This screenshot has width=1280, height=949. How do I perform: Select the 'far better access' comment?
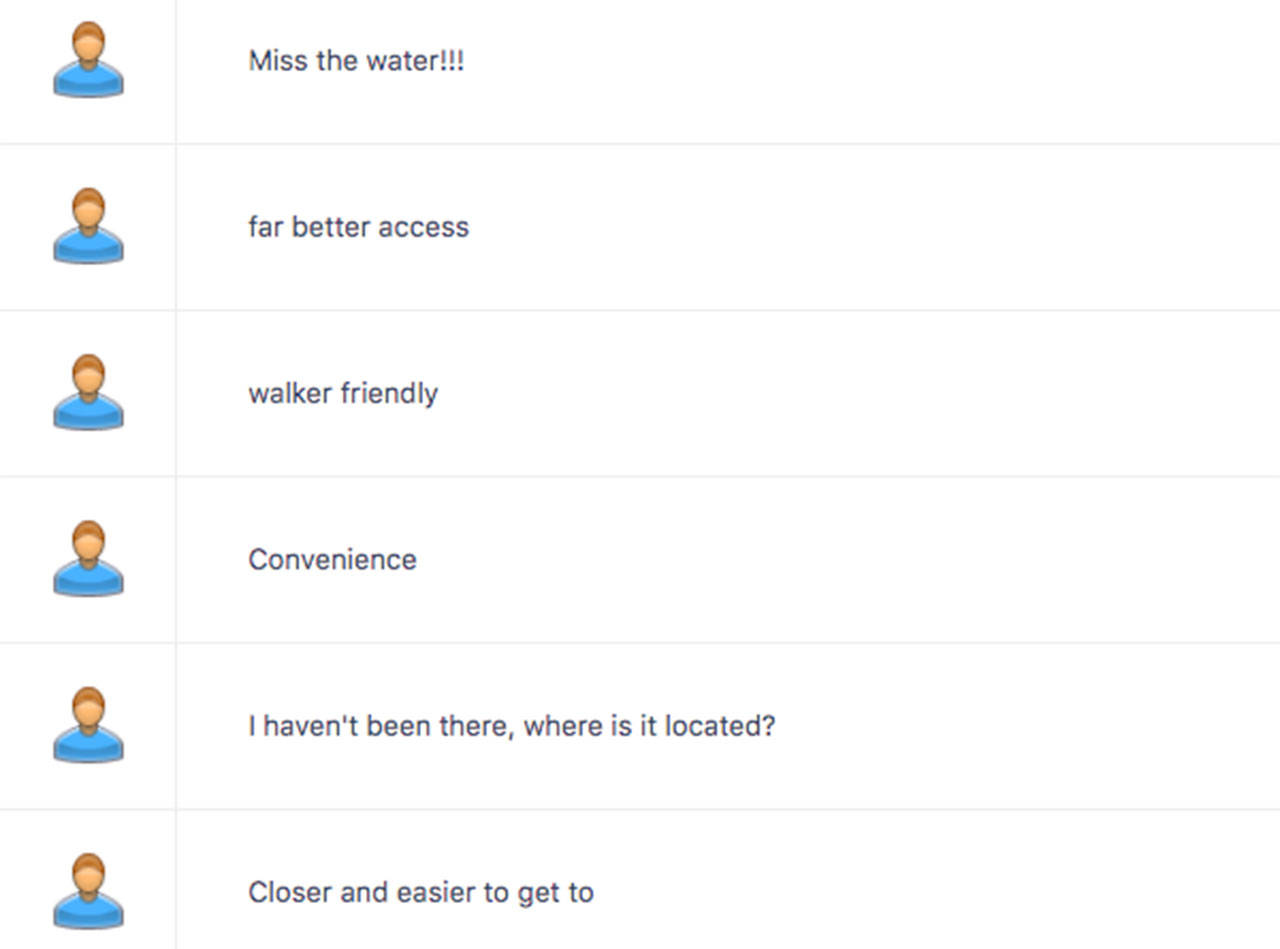(358, 227)
